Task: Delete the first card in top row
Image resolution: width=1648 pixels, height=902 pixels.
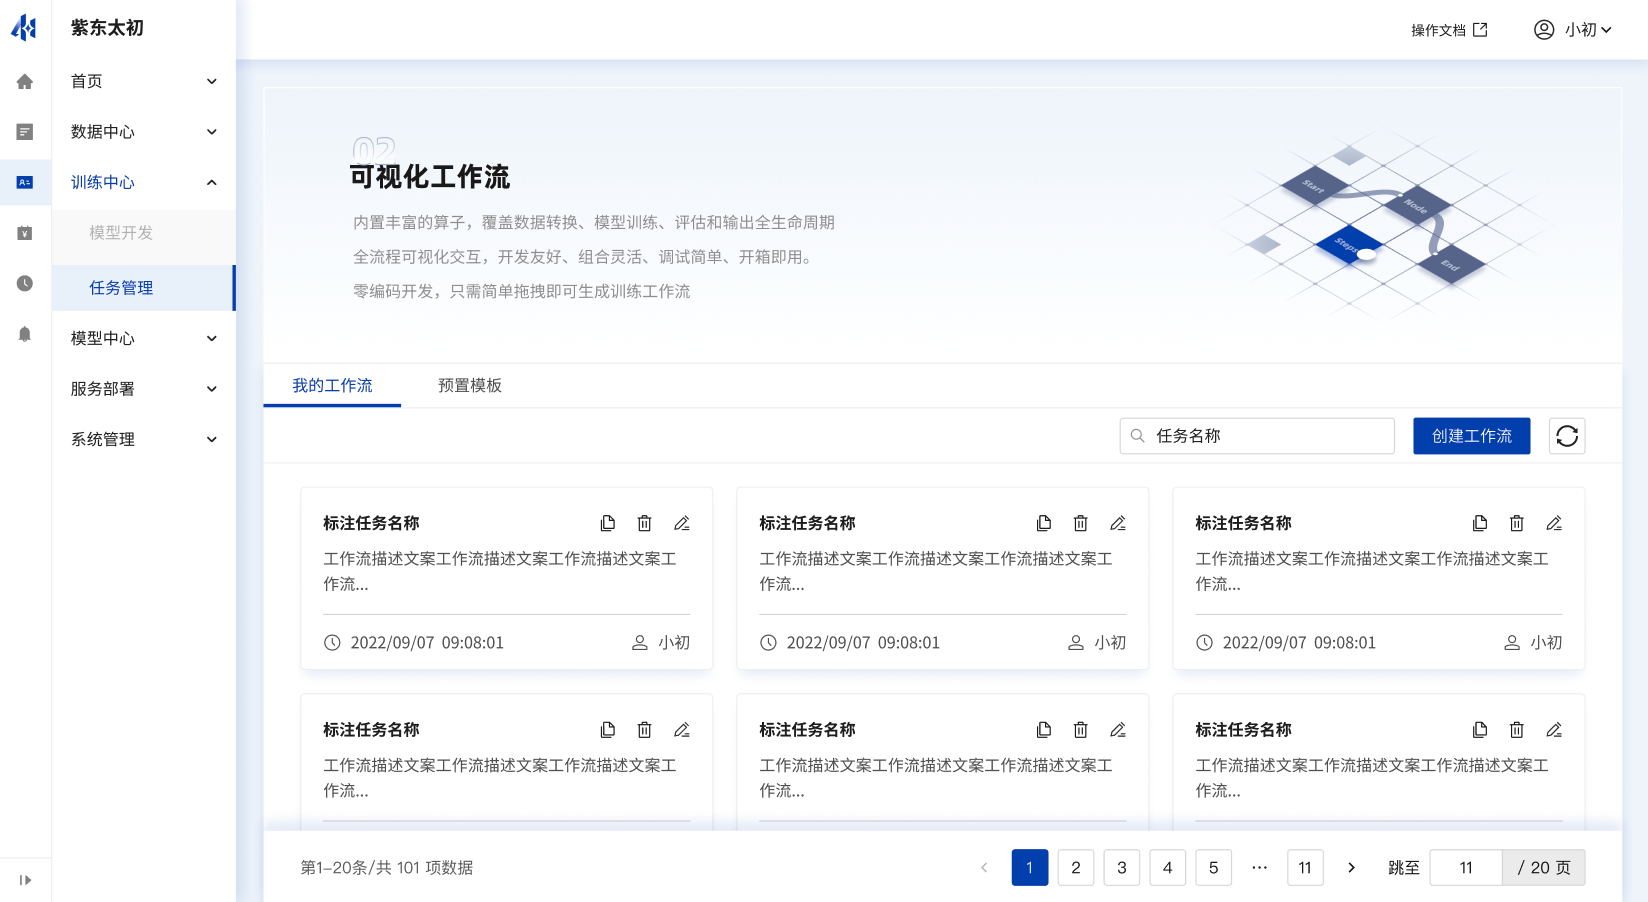Action: [x=645, y=523]
